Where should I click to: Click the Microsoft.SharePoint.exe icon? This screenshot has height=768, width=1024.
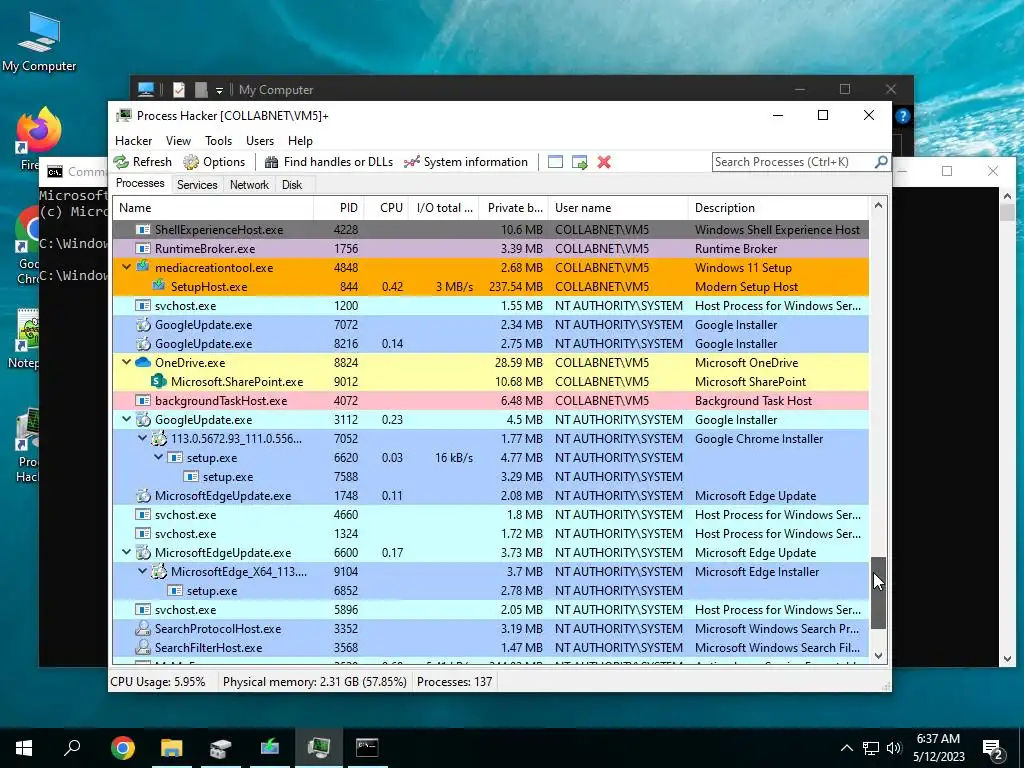click(x=159, y=381)
